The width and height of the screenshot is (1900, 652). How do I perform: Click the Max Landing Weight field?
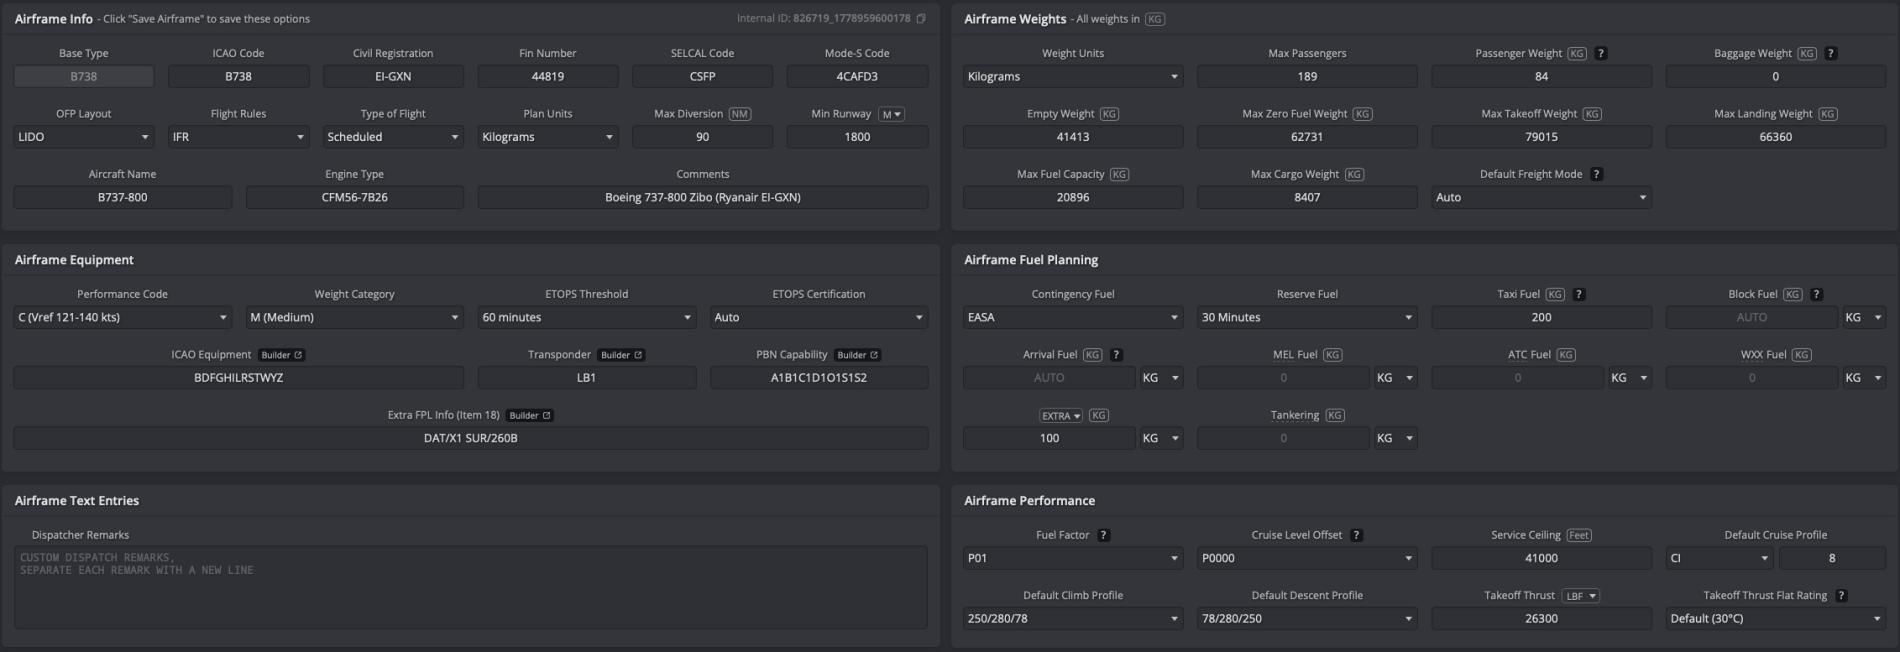tap(1776, 137)
